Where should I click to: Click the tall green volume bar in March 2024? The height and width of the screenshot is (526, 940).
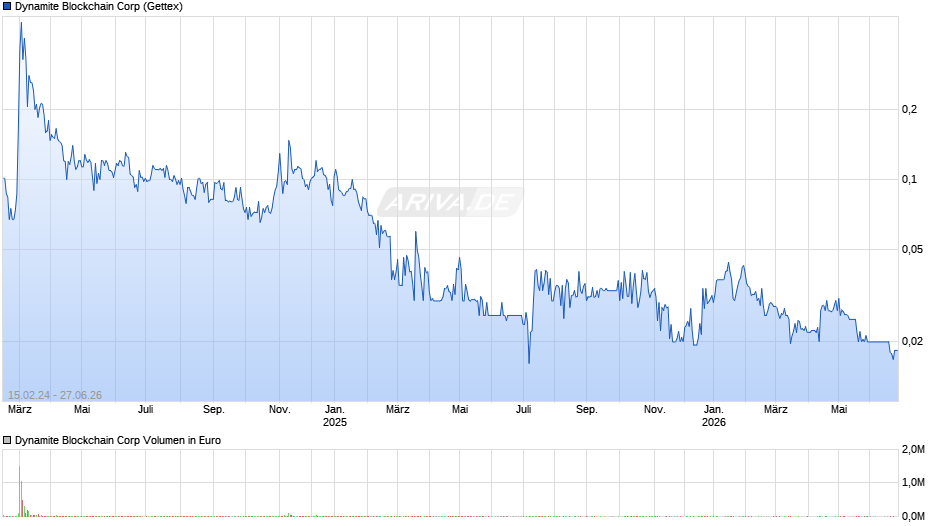(19, 491)
